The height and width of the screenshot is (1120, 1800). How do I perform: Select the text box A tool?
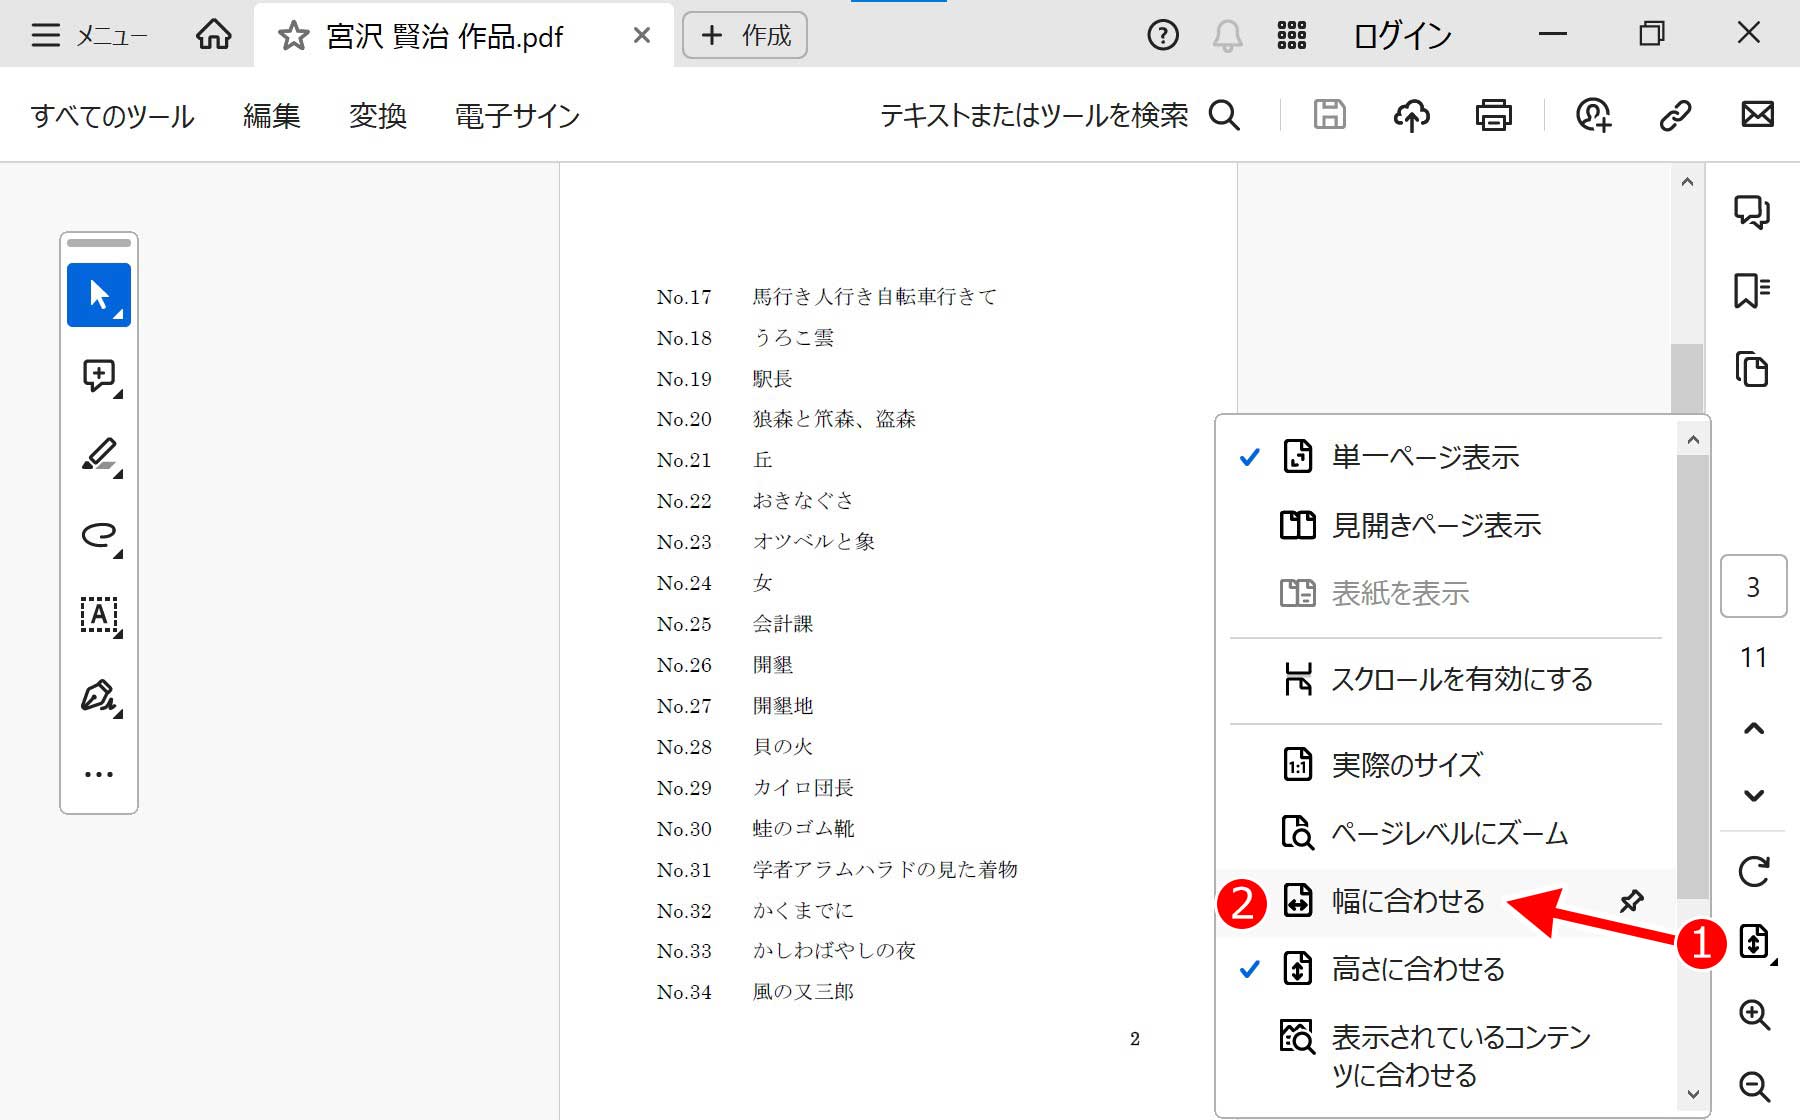point(99,615)
